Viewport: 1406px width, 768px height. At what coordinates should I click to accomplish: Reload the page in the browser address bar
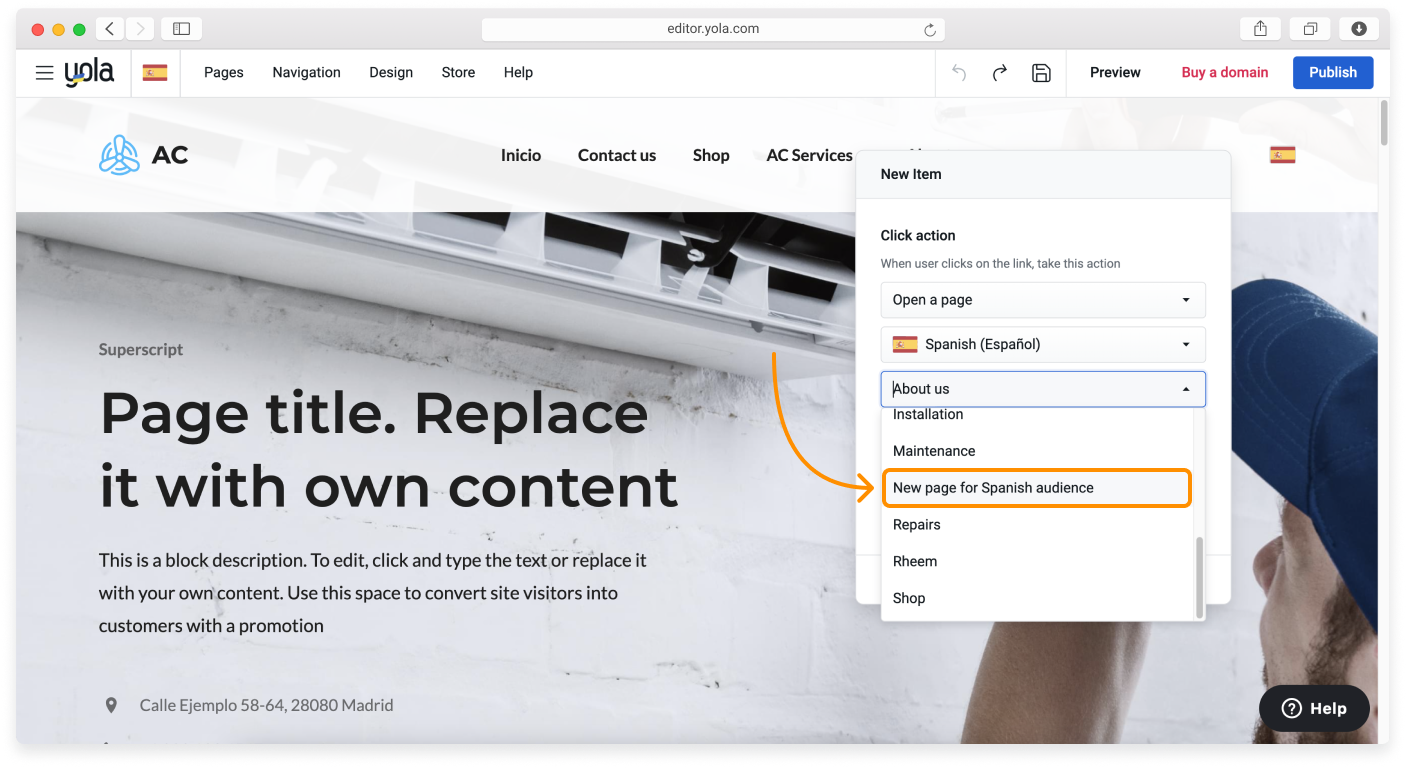point(930,30)
